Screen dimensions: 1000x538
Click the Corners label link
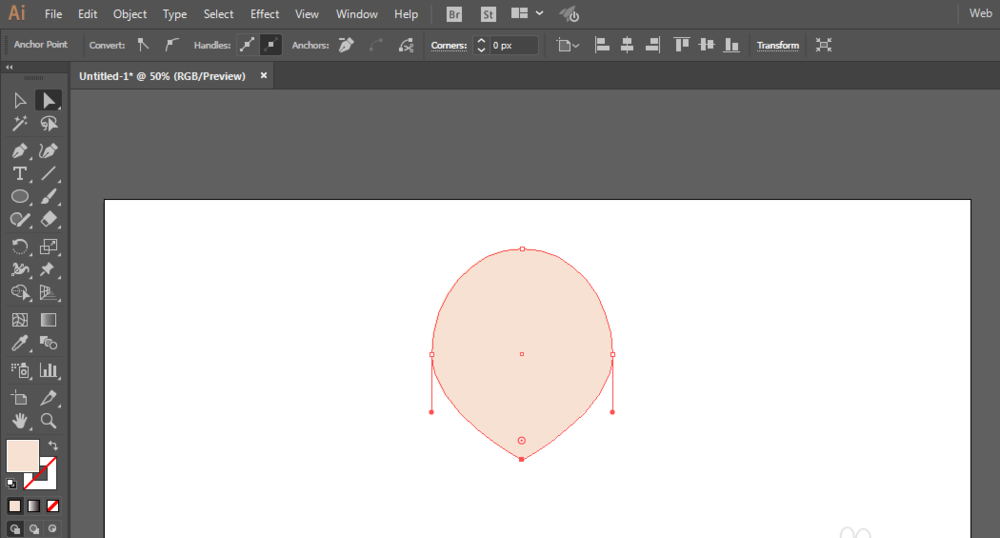click(448, 45)
